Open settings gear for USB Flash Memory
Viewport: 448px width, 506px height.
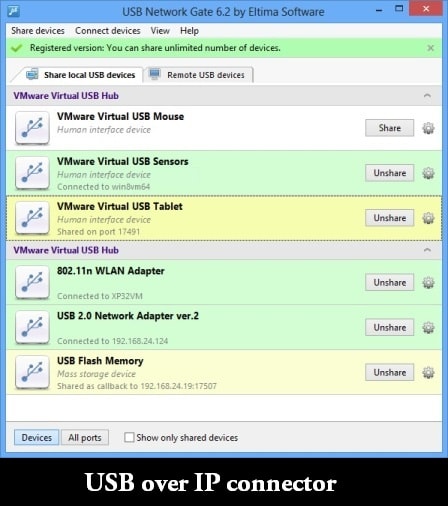coord(428,372)
